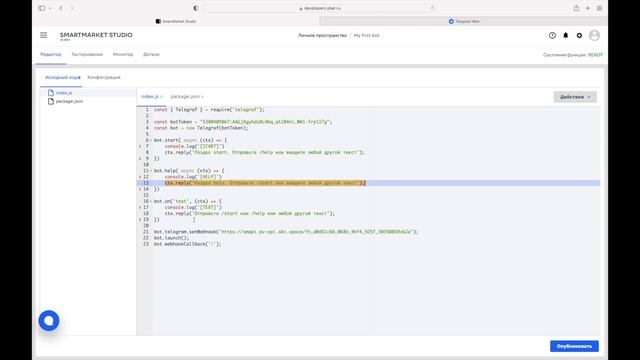This screenshot has width=640, height=360.
Task: Click the const Telegraf require line 1
Action: [209, 110]
